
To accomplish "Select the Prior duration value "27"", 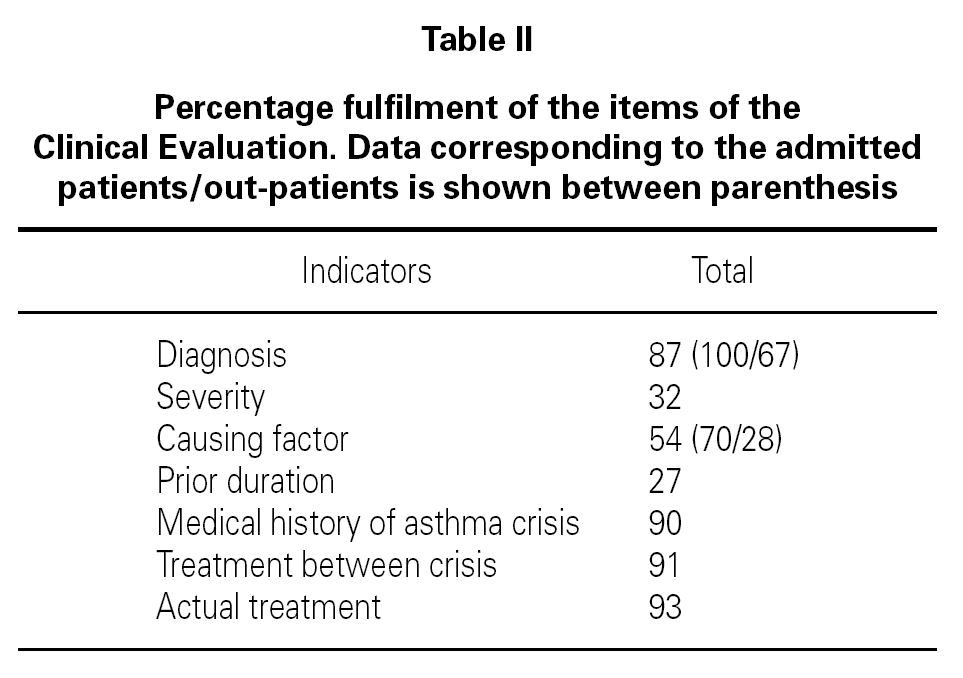I will click(665, 481).
